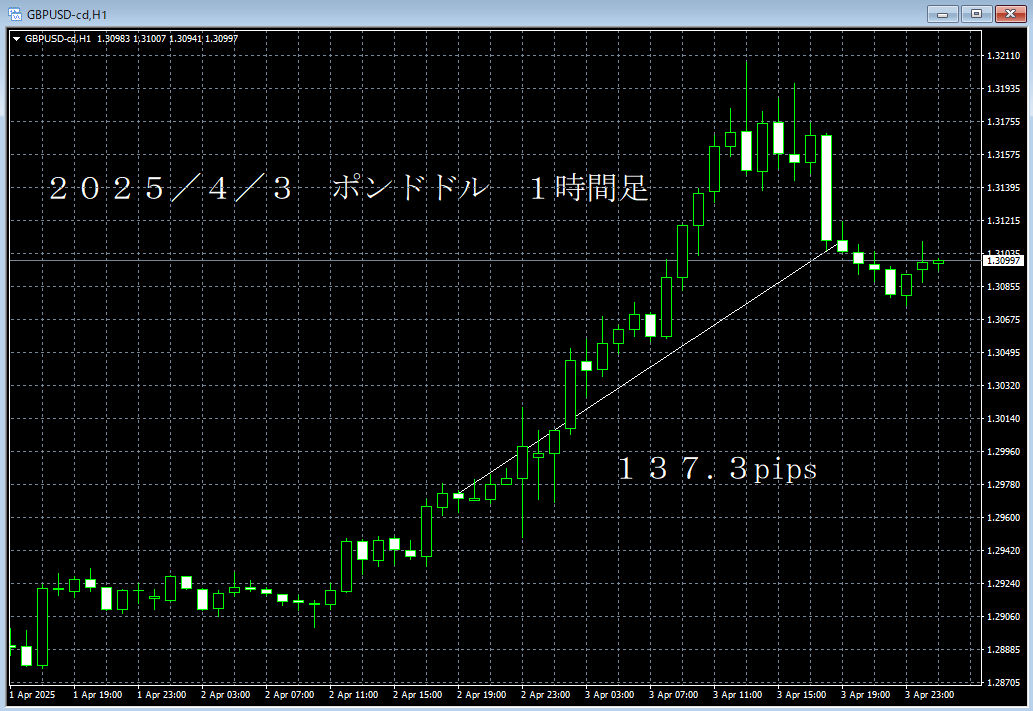The image size is (1033, 711).
Task: Click the current price tag 1.30997
Action: pos(1003,261)
